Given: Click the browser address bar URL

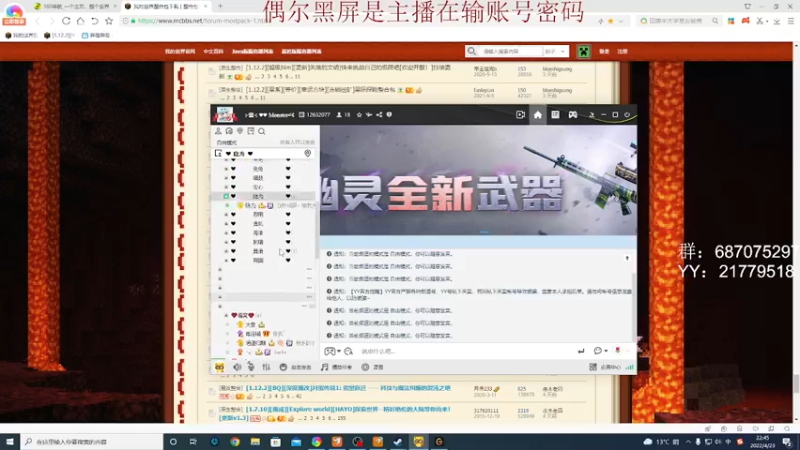Looking at the screenshot, I should tap(202, 21).
